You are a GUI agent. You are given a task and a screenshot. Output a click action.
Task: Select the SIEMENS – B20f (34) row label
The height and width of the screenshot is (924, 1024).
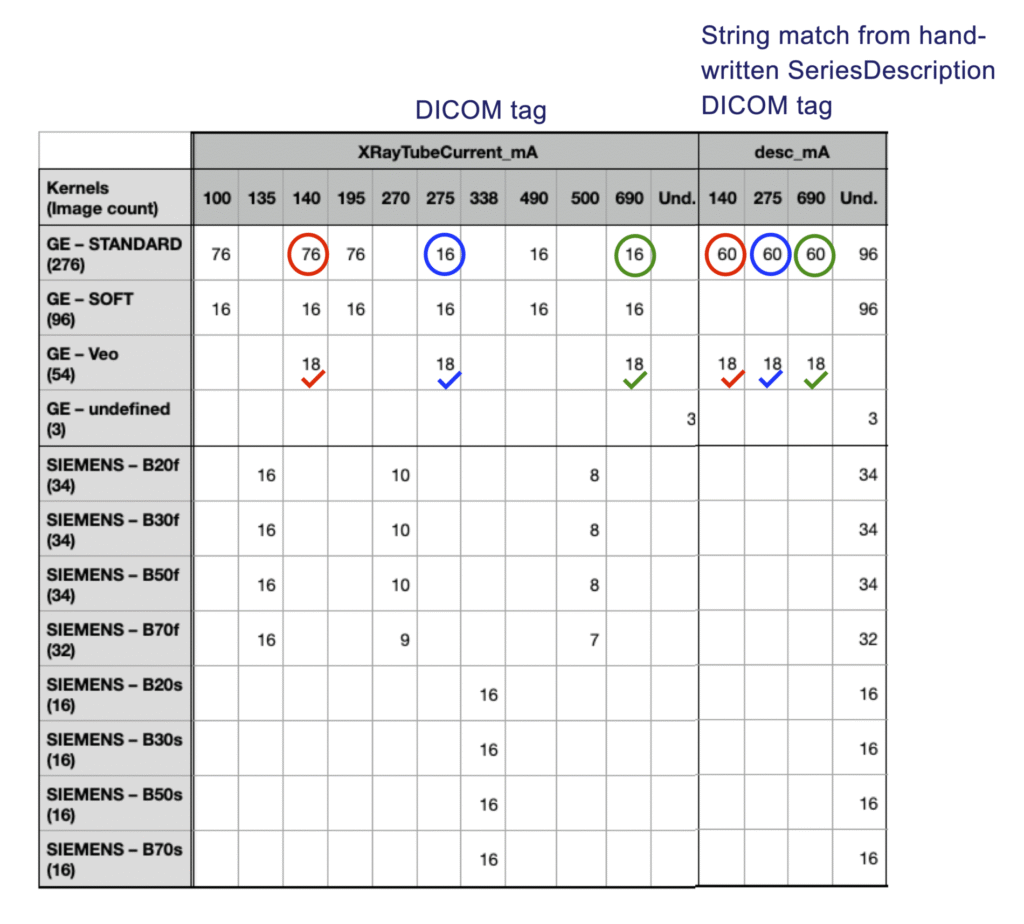[115, 475]
